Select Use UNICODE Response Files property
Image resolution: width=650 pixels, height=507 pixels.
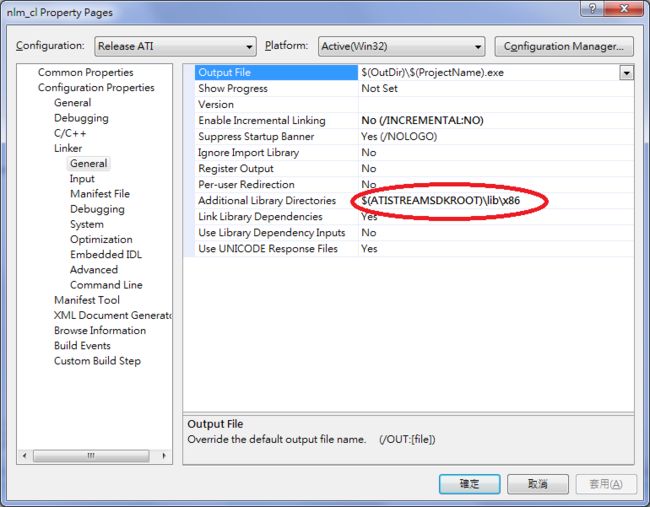click(x=276, y=249)
